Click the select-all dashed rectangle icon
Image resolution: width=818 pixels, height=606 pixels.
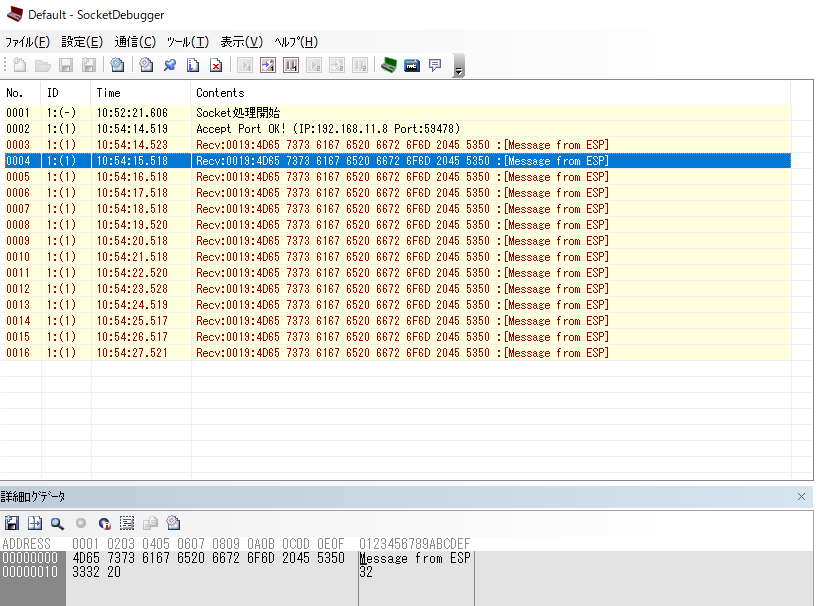coord(127,523)
